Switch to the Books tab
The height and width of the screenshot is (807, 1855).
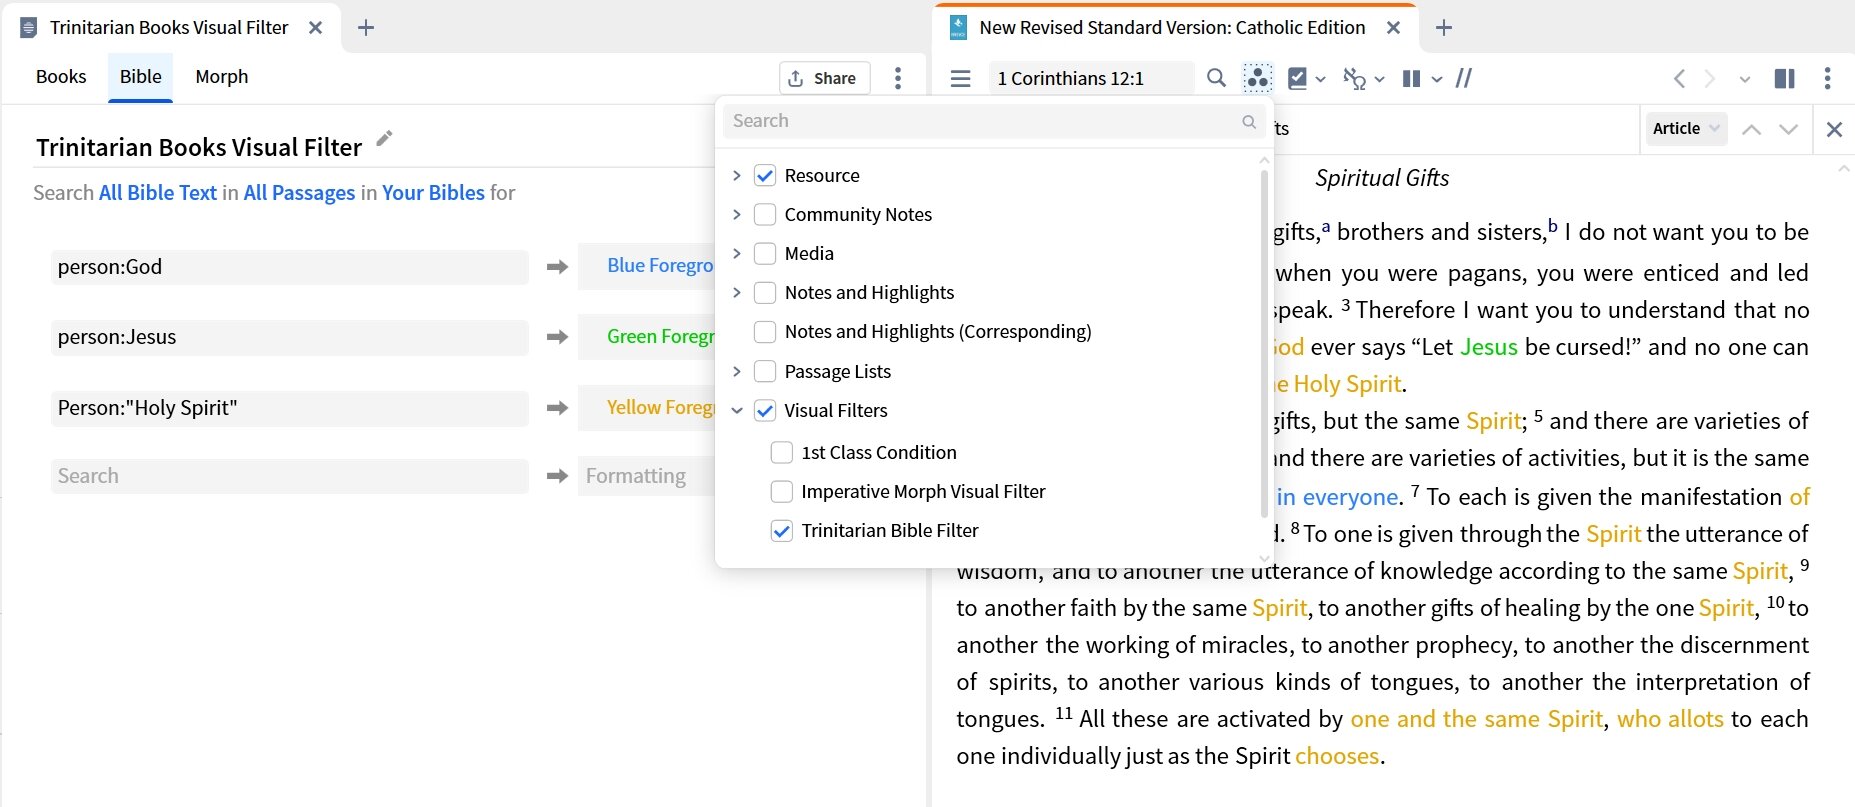61,77
